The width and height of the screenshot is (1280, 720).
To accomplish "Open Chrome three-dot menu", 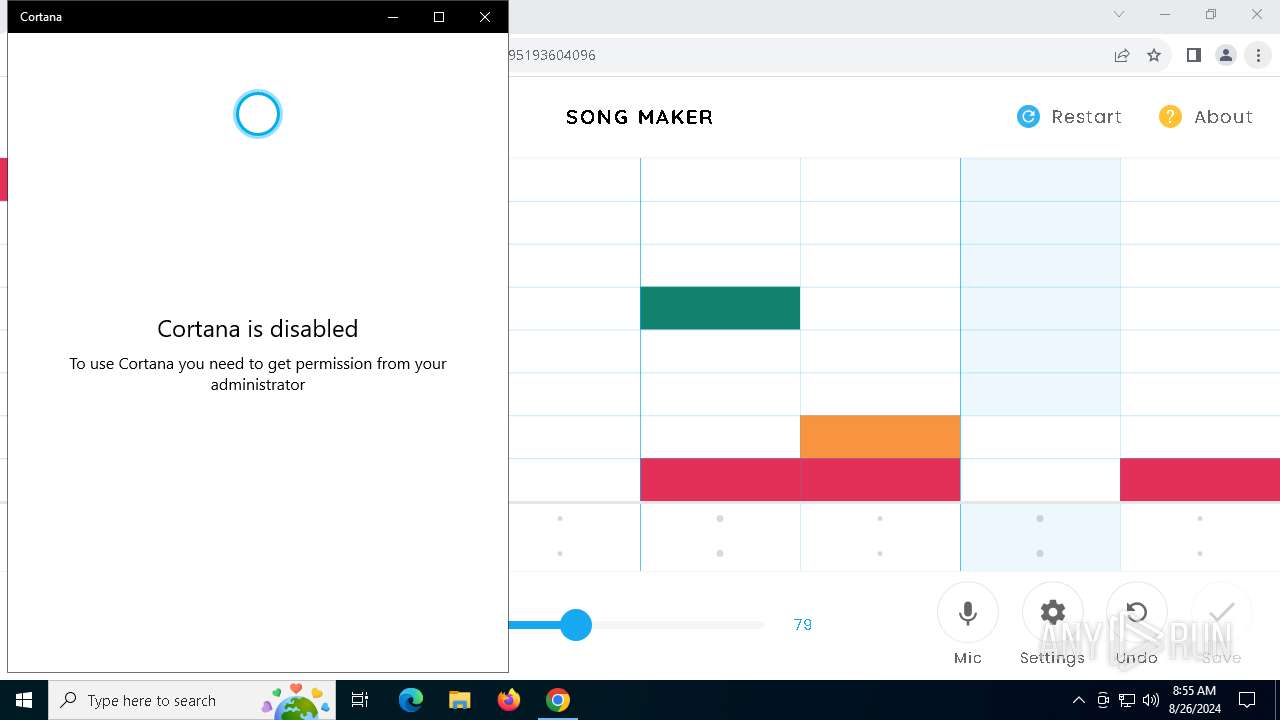I will 1259,55.
